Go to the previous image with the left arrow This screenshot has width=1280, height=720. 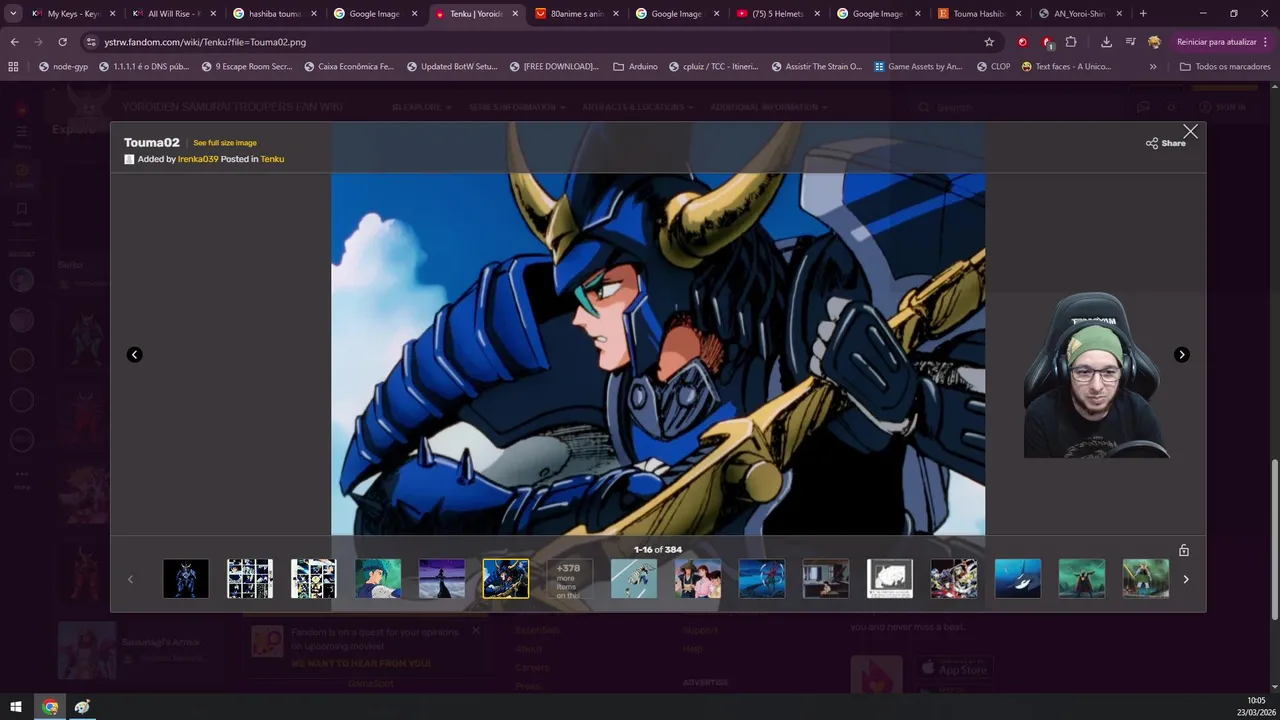[x=135, y=355]
